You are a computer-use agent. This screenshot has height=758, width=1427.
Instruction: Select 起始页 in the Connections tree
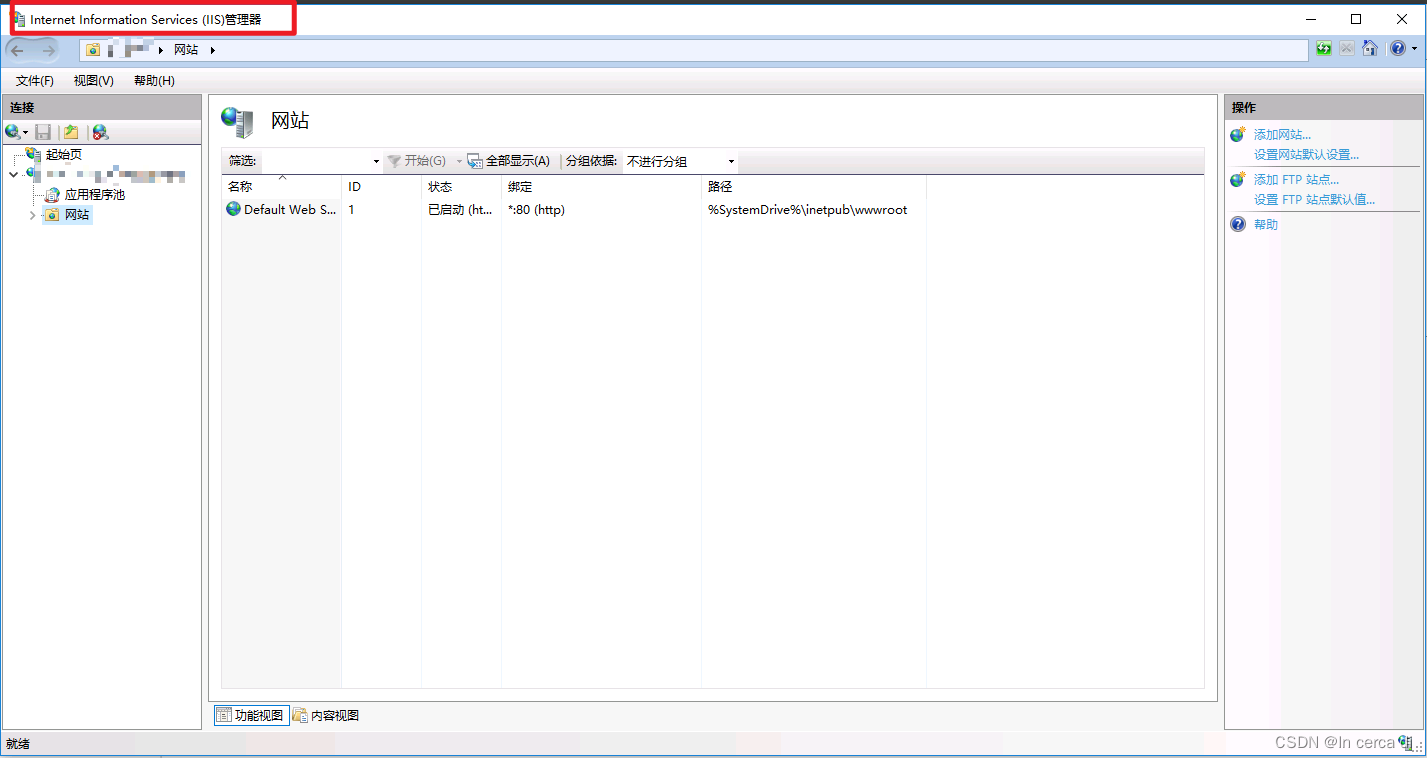pos(63,155)
